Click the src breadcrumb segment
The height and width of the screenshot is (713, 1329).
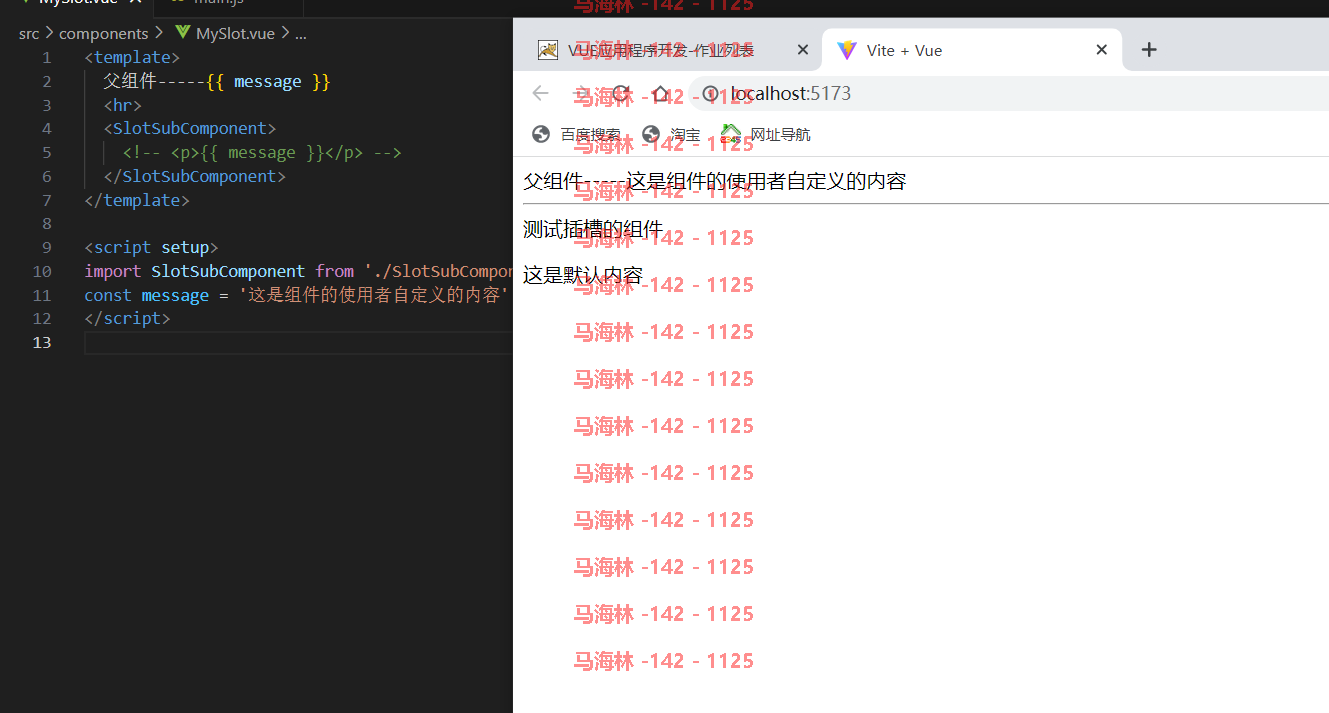(29, 33)
